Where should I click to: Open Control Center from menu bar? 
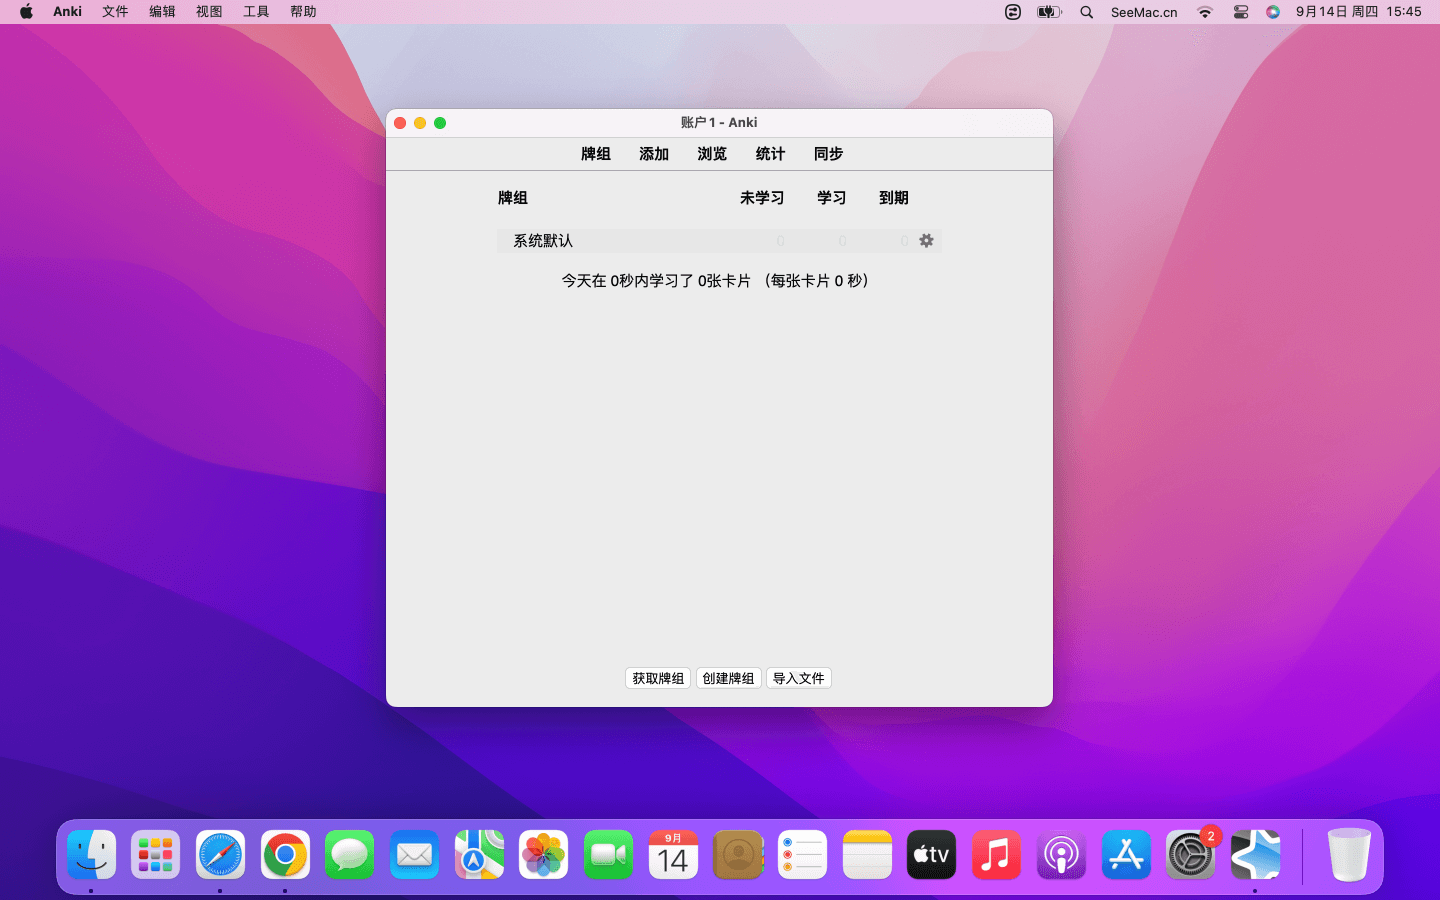[1240, 12]
